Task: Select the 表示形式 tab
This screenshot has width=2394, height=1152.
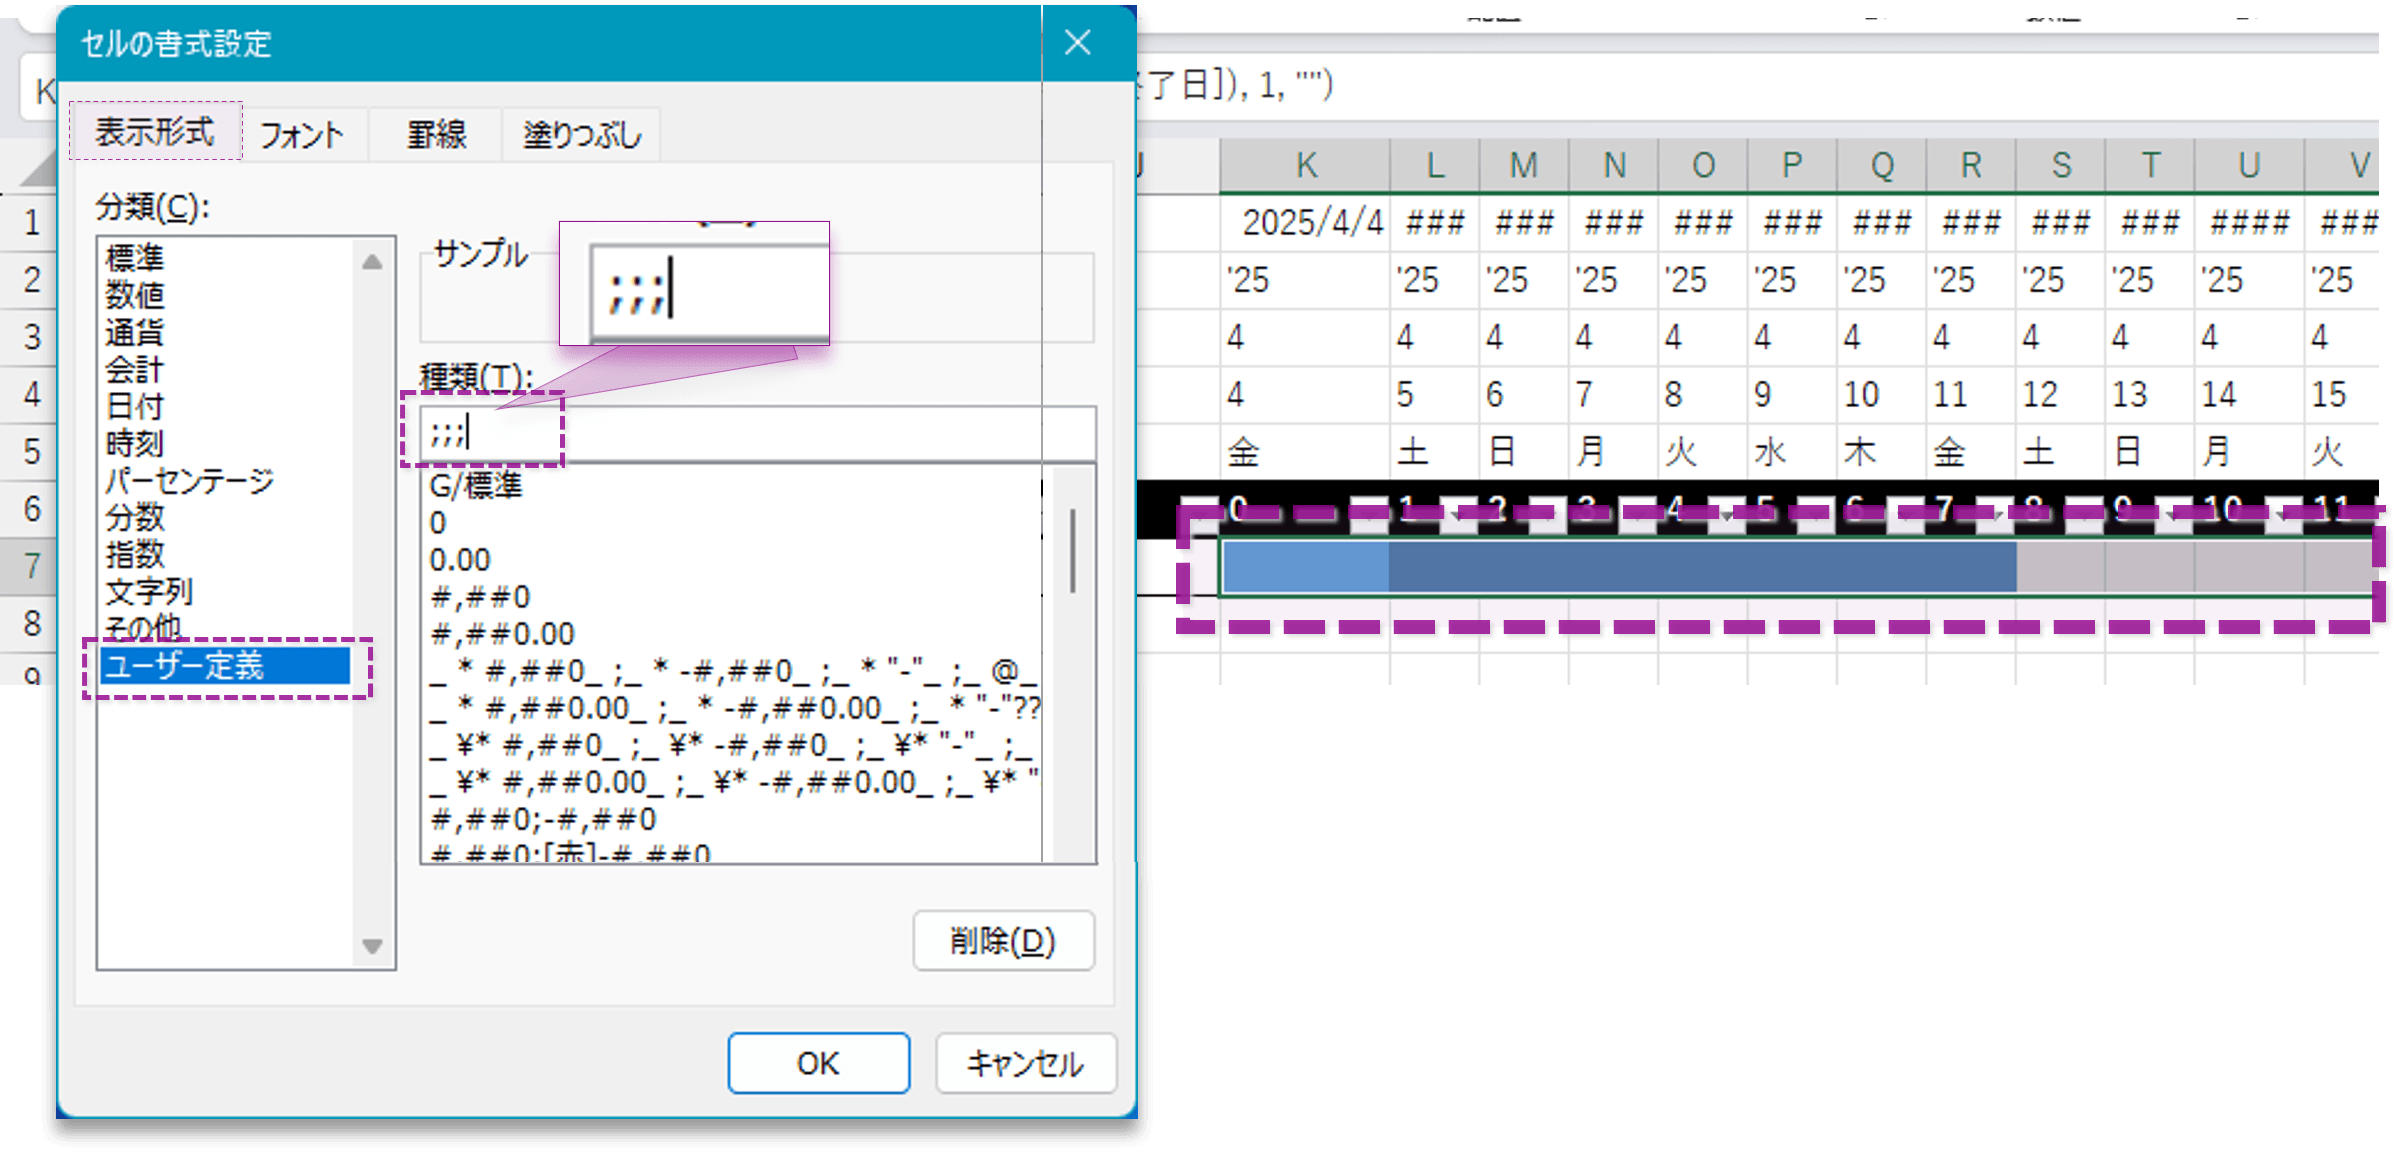Action: pos(155,131)
